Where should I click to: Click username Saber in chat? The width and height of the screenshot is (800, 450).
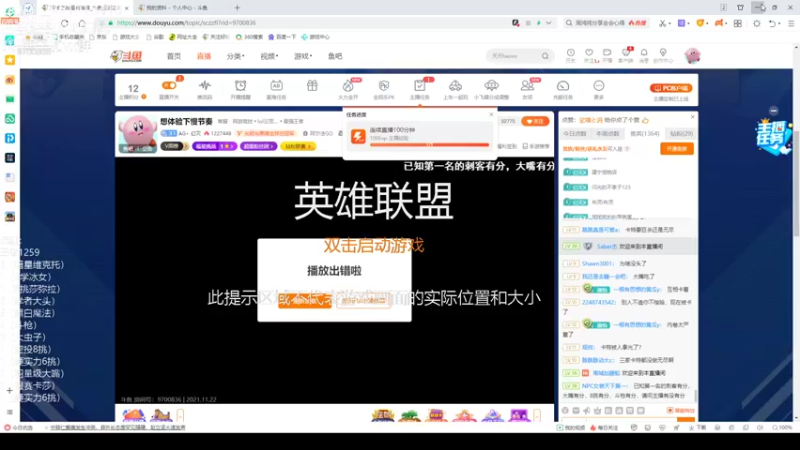606,246
